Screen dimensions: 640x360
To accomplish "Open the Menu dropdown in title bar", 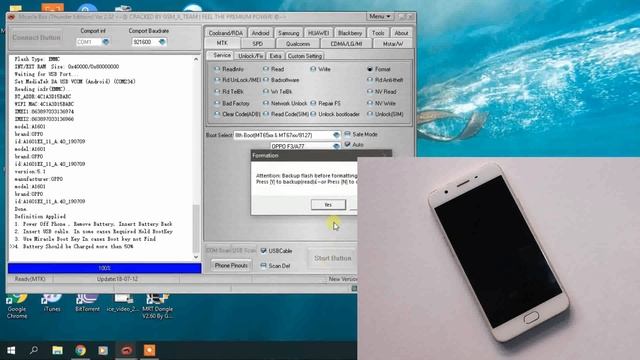I will (380, 16).
